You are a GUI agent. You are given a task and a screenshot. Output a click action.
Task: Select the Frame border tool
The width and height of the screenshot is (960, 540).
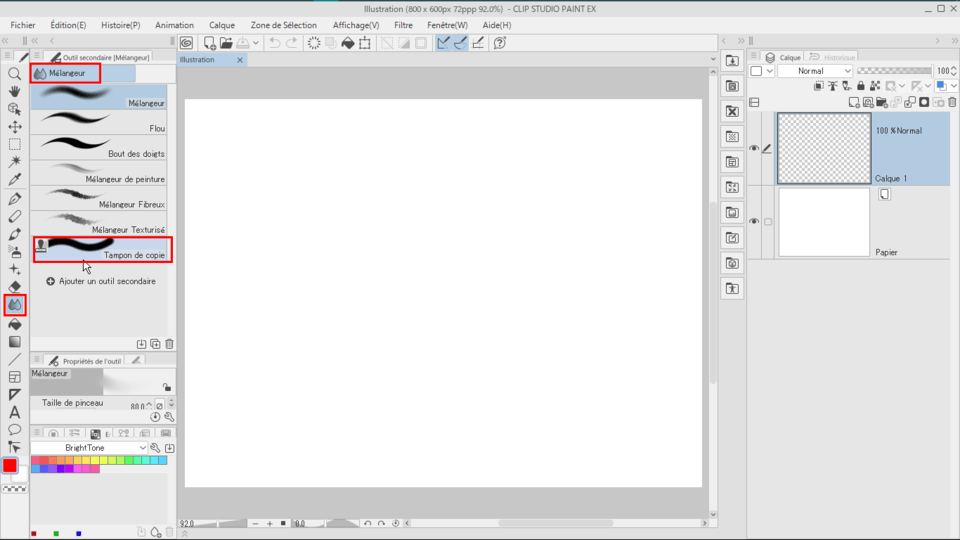(x=14, y=377)
